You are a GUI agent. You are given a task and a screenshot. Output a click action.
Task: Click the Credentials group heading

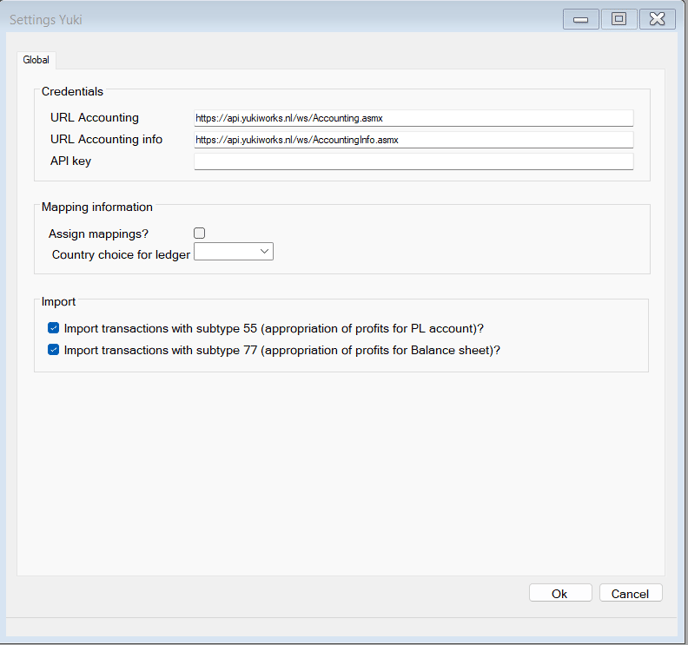click(x=72, y=91)
